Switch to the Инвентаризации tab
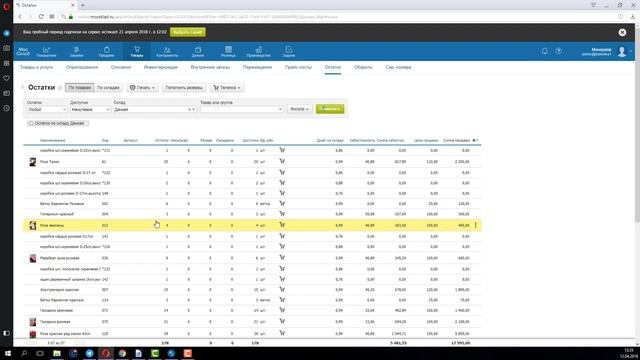The height and width of the screenshot is (360, 640). 161,67
